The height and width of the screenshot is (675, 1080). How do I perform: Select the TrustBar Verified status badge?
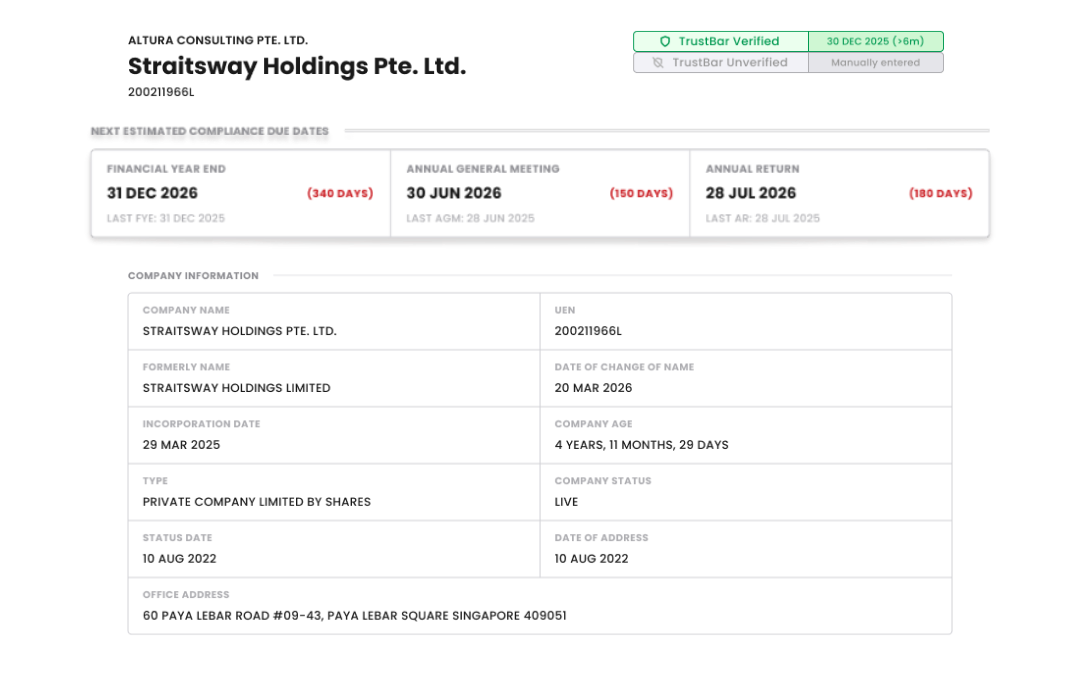tap(720, 41)
